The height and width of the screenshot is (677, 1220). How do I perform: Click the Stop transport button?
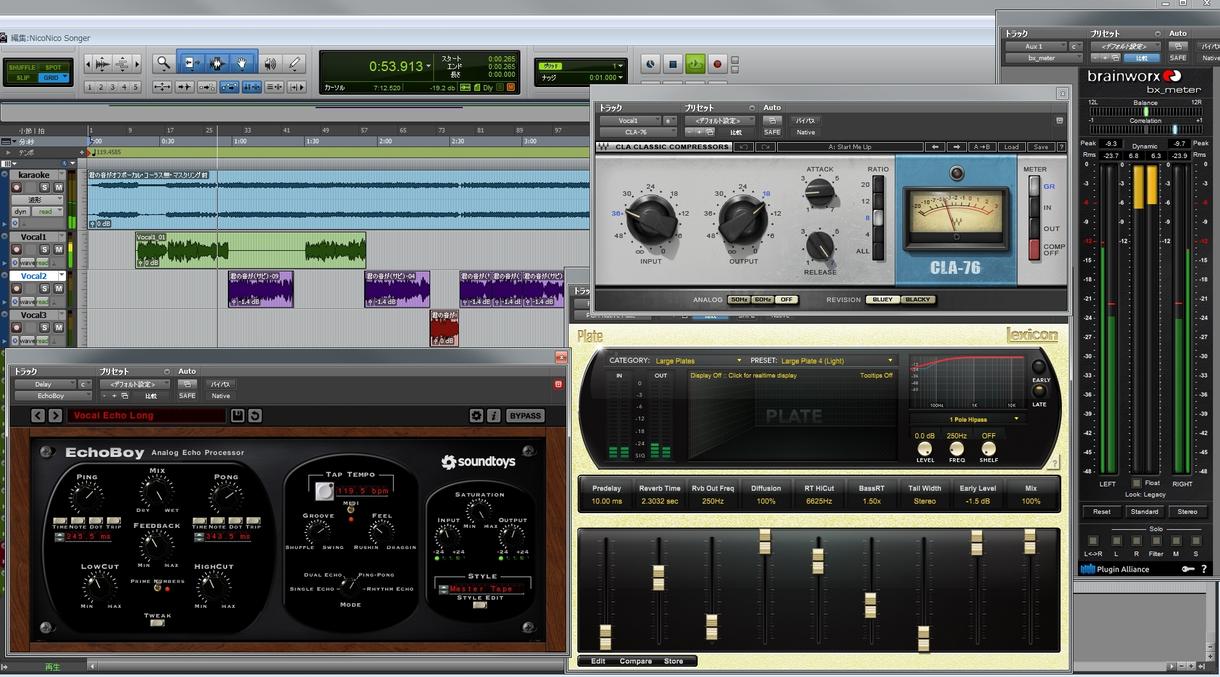(x=673, y=65)
